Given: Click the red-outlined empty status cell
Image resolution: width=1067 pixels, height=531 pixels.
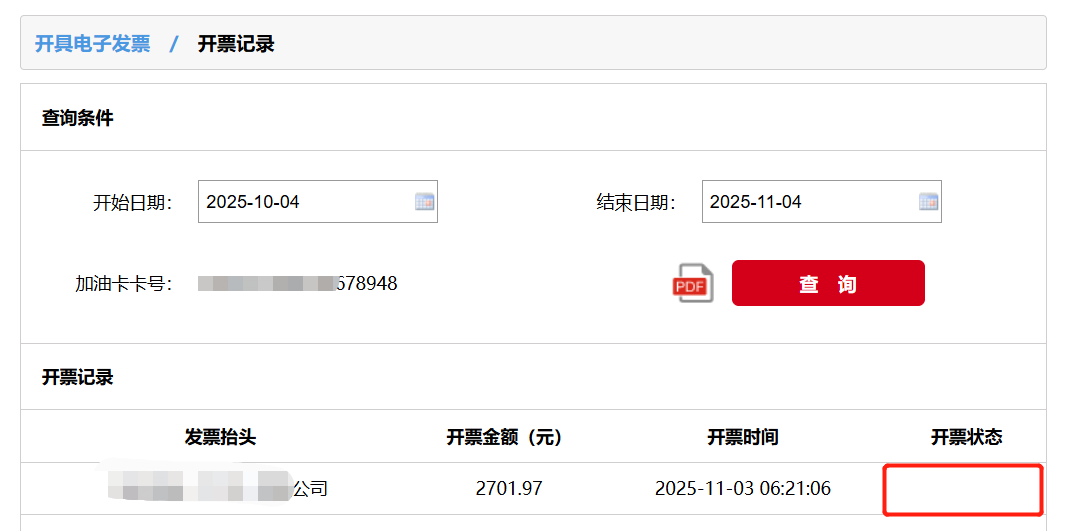Looking at the screenshot, I should 963,489.
